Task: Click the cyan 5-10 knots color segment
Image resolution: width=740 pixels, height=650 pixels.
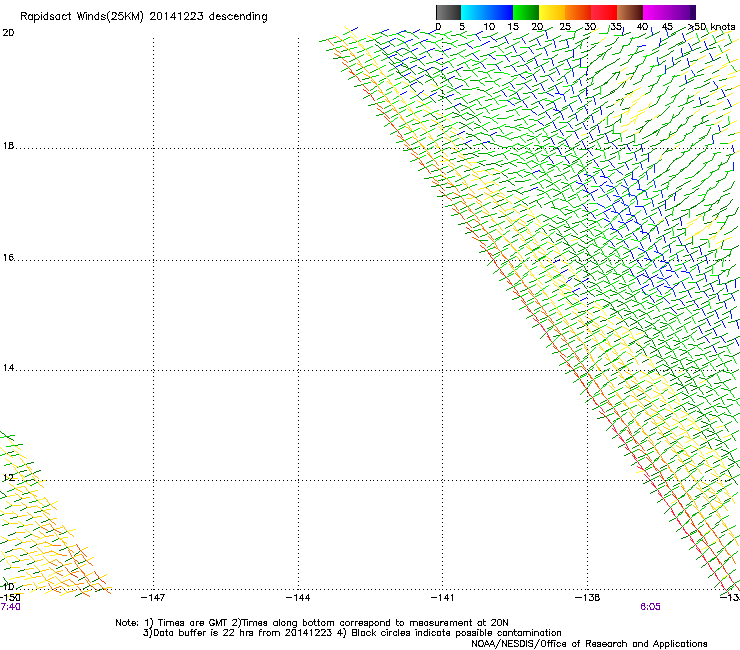Action: [474, 12]
